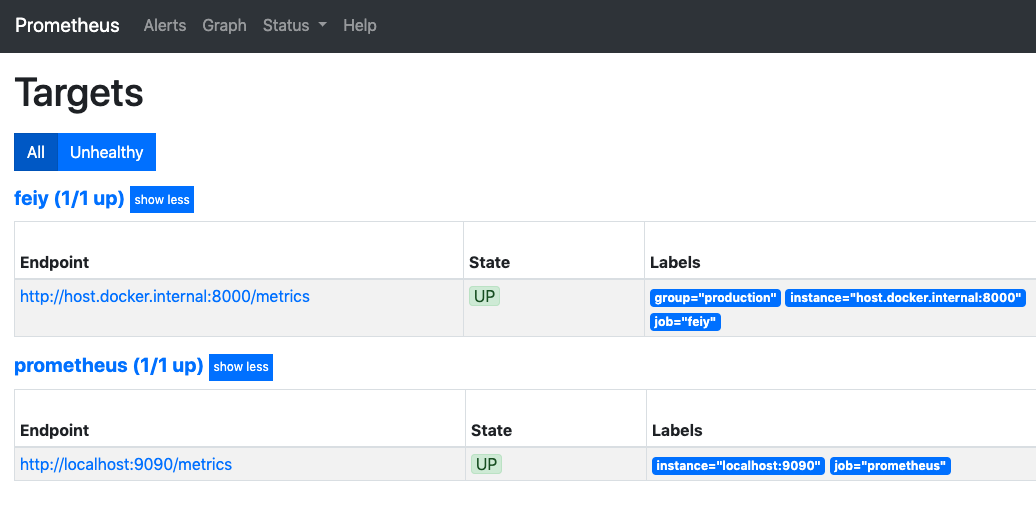Collapse feiy targets with show less

(162, 200)
